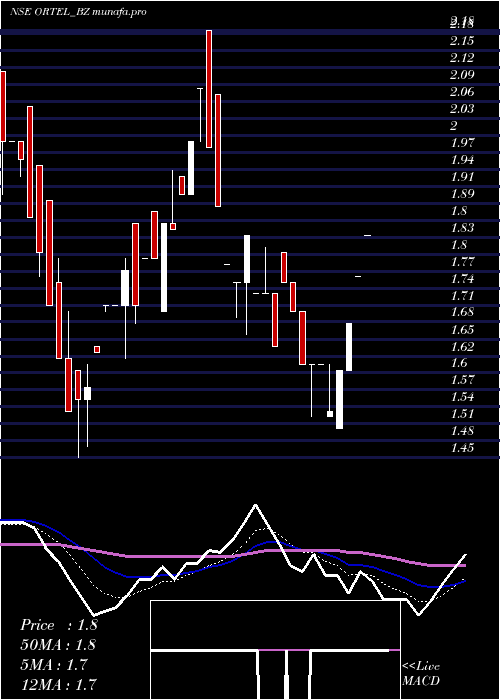Click the 1.6 price axis label
This screenshot has width=500, height=700.
click(459, 363)
